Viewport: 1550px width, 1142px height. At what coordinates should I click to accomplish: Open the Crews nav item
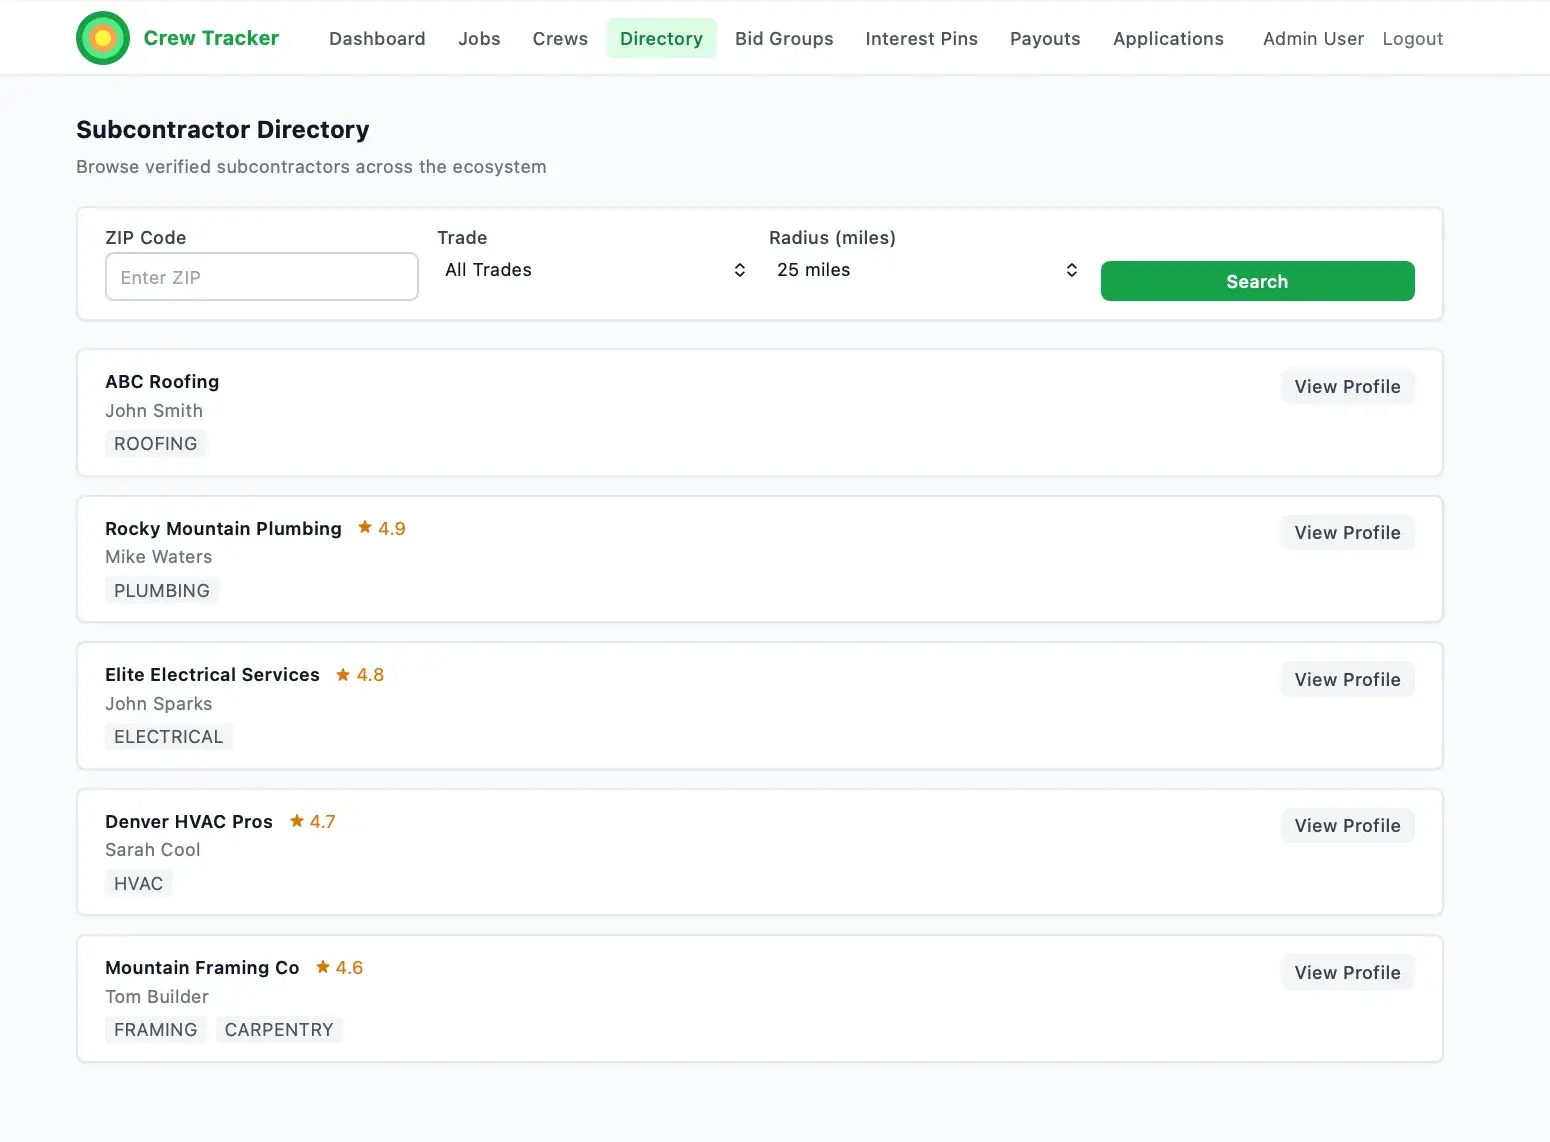[560, 38]
